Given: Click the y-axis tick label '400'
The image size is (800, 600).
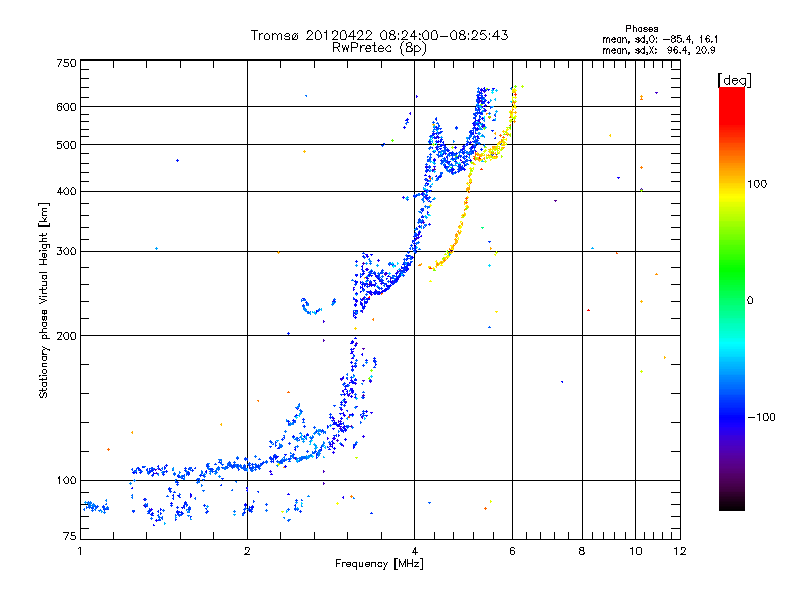Looking at the screenshot, I should 66,191.
